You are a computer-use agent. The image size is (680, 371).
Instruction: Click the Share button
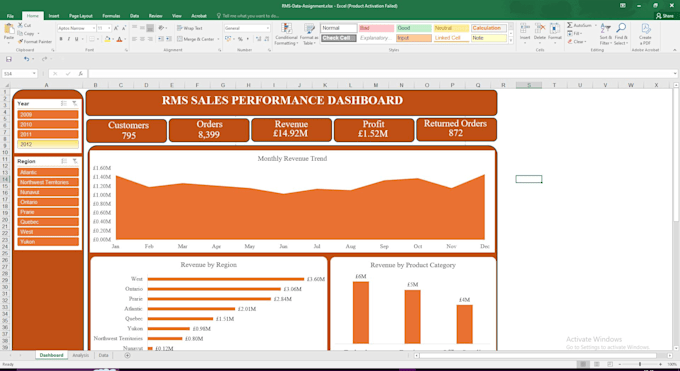click(x=665, y=16)
